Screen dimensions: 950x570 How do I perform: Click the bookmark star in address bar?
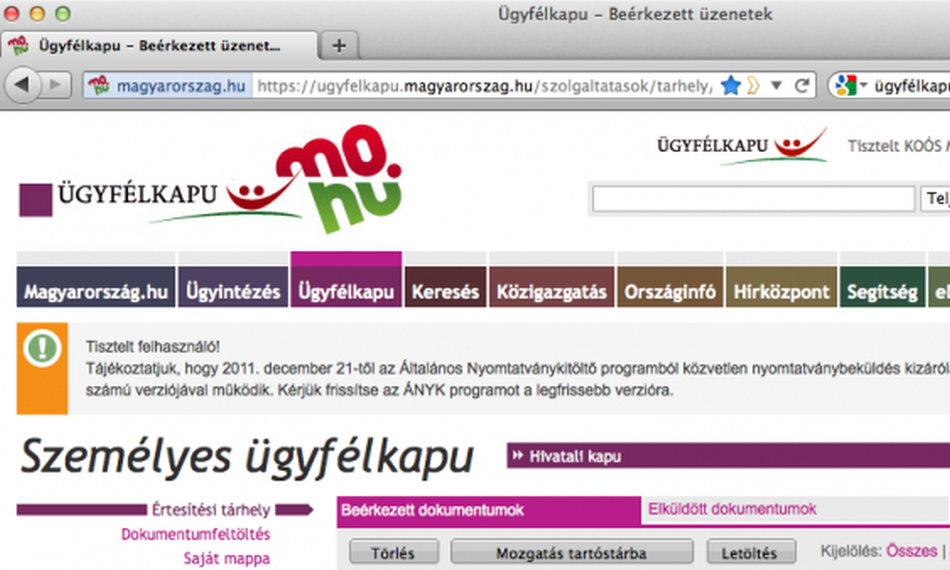[x=730, y=86]
